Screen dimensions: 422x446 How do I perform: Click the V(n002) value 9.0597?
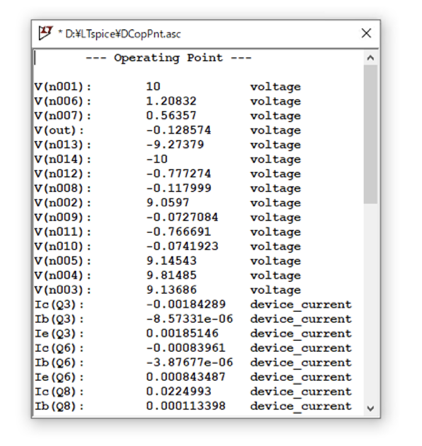(x=168, y=203)
